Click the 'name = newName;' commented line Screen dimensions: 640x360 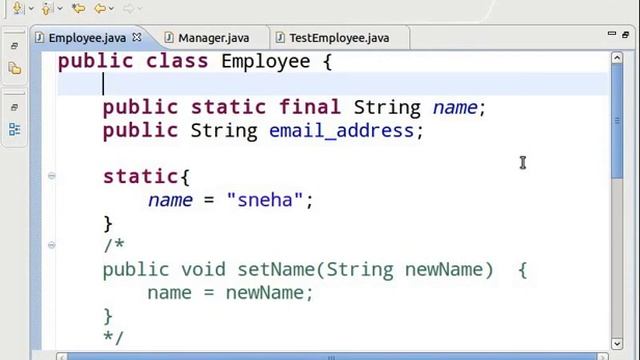(x=230, y=293)
